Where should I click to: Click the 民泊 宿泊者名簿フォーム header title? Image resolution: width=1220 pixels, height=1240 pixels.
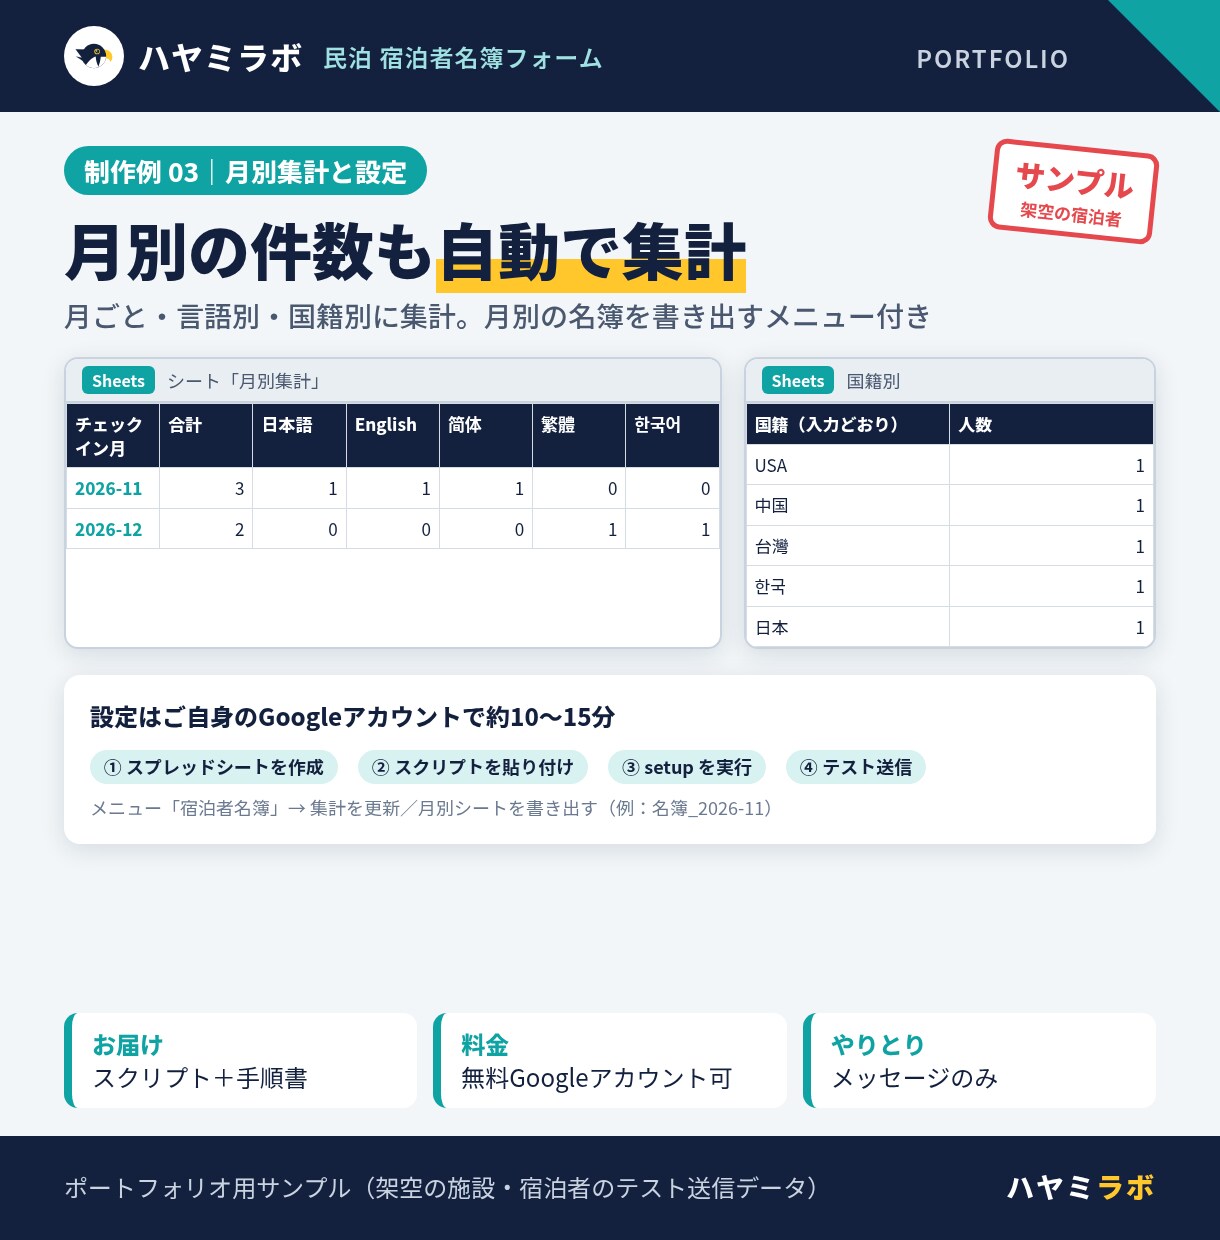click(x=463, y=58)
